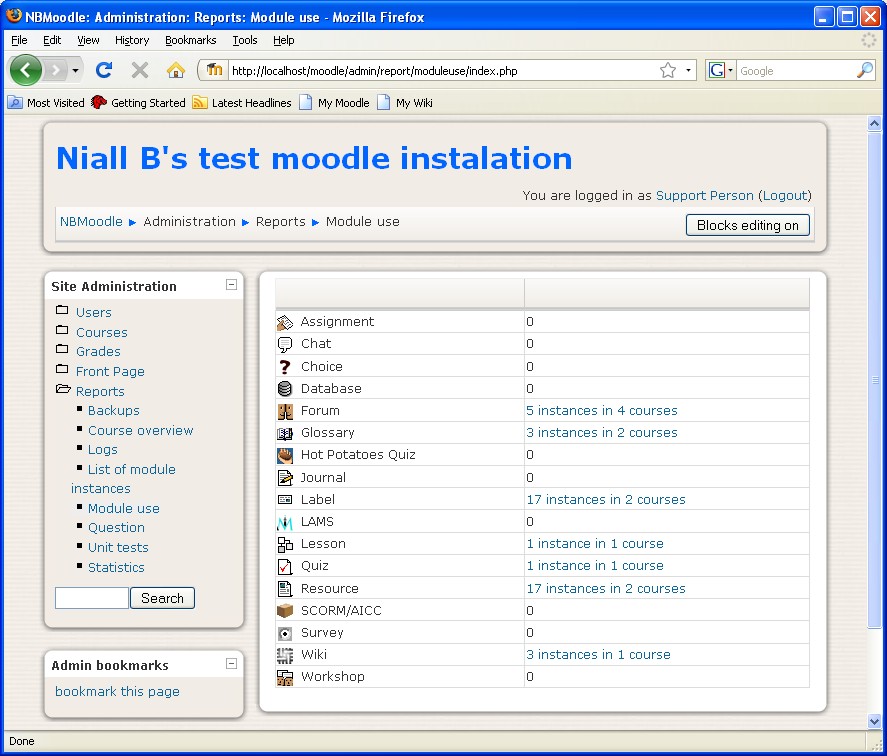
Task: Open the address bar URL dropdown arrow
Action: click(x=688, y=70)
